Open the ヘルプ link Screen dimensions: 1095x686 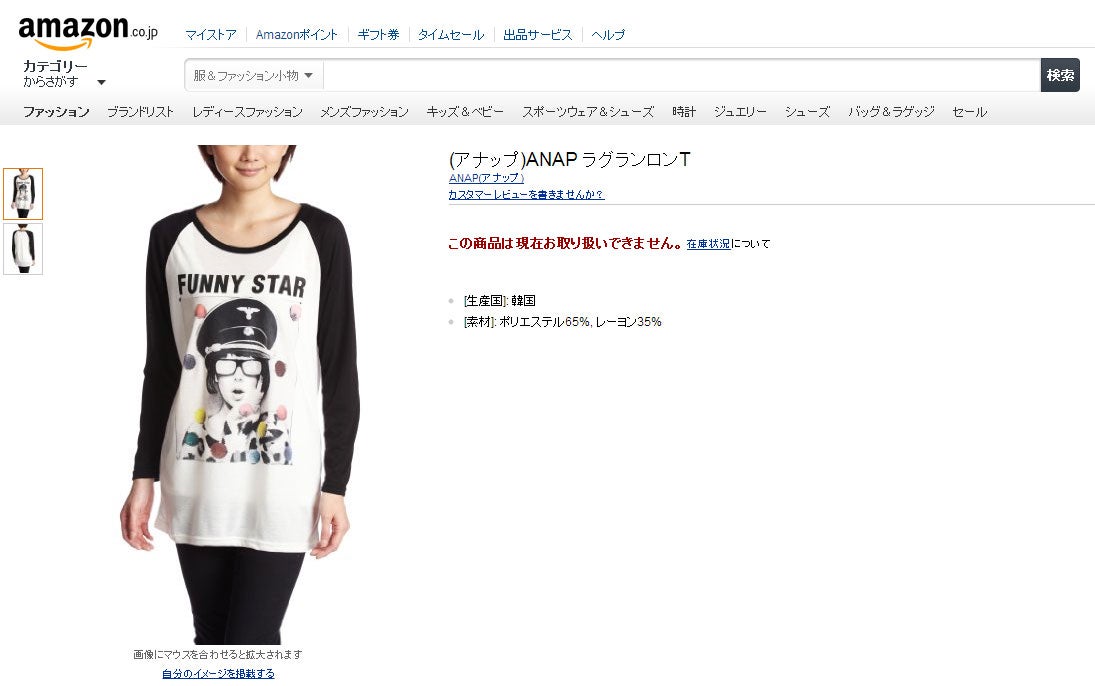point(608,35)
